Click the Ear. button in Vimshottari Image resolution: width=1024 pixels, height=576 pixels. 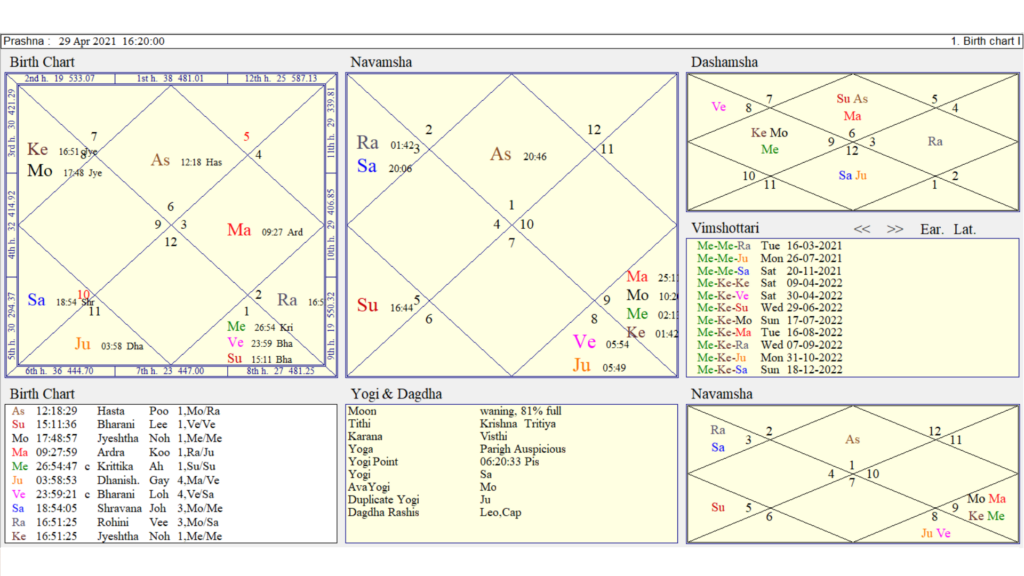tap(932, 229)
